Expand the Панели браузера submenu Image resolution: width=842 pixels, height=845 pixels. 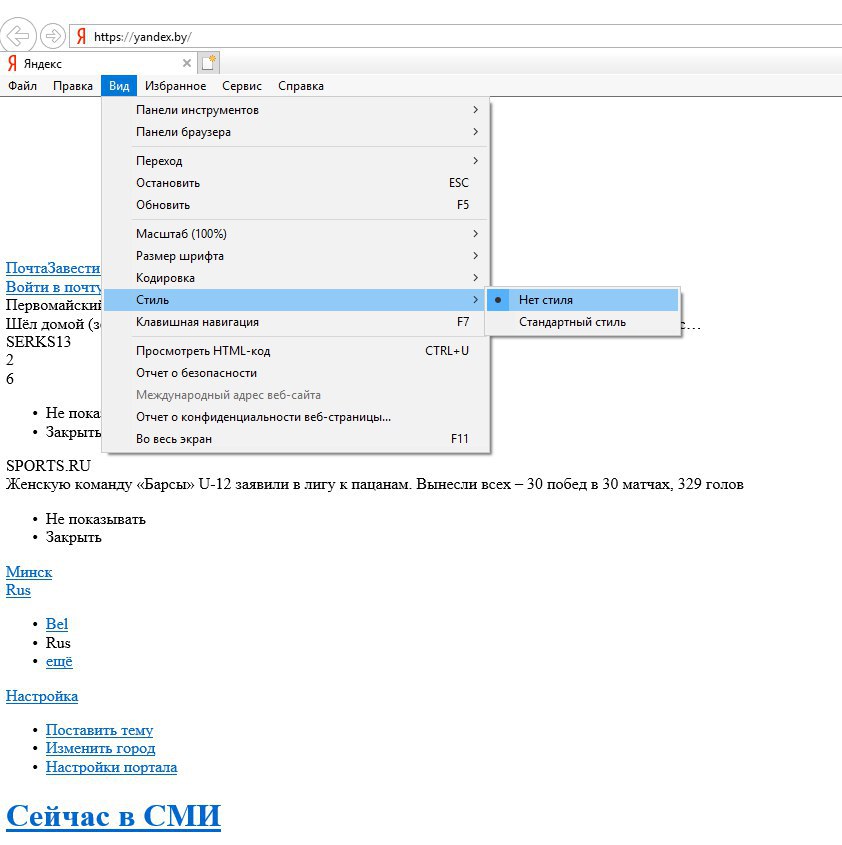(296, 132)
